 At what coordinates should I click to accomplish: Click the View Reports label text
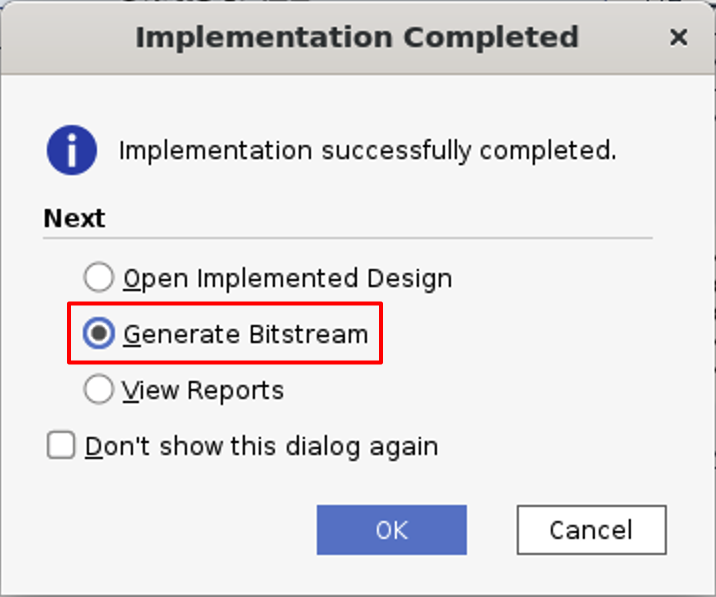pos(203,390)
